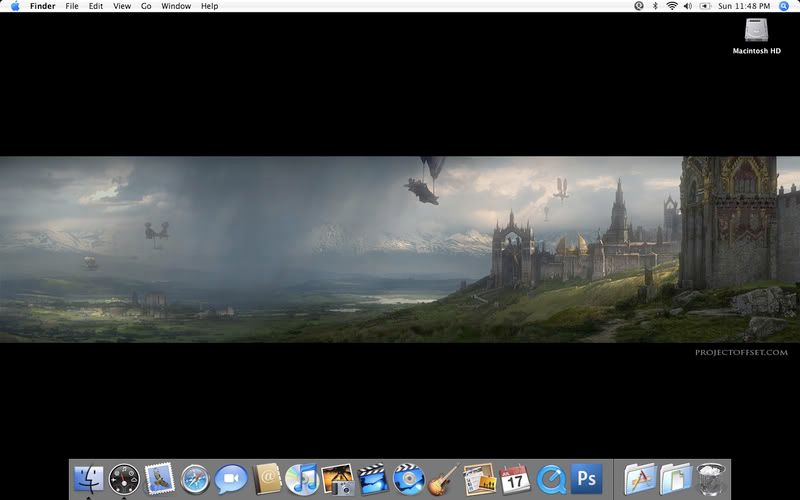Image resolution: width=800 pixels, height=500 pixels.
Task: Open Mail stamp icon in Dock
Action: tap(160, 479)
